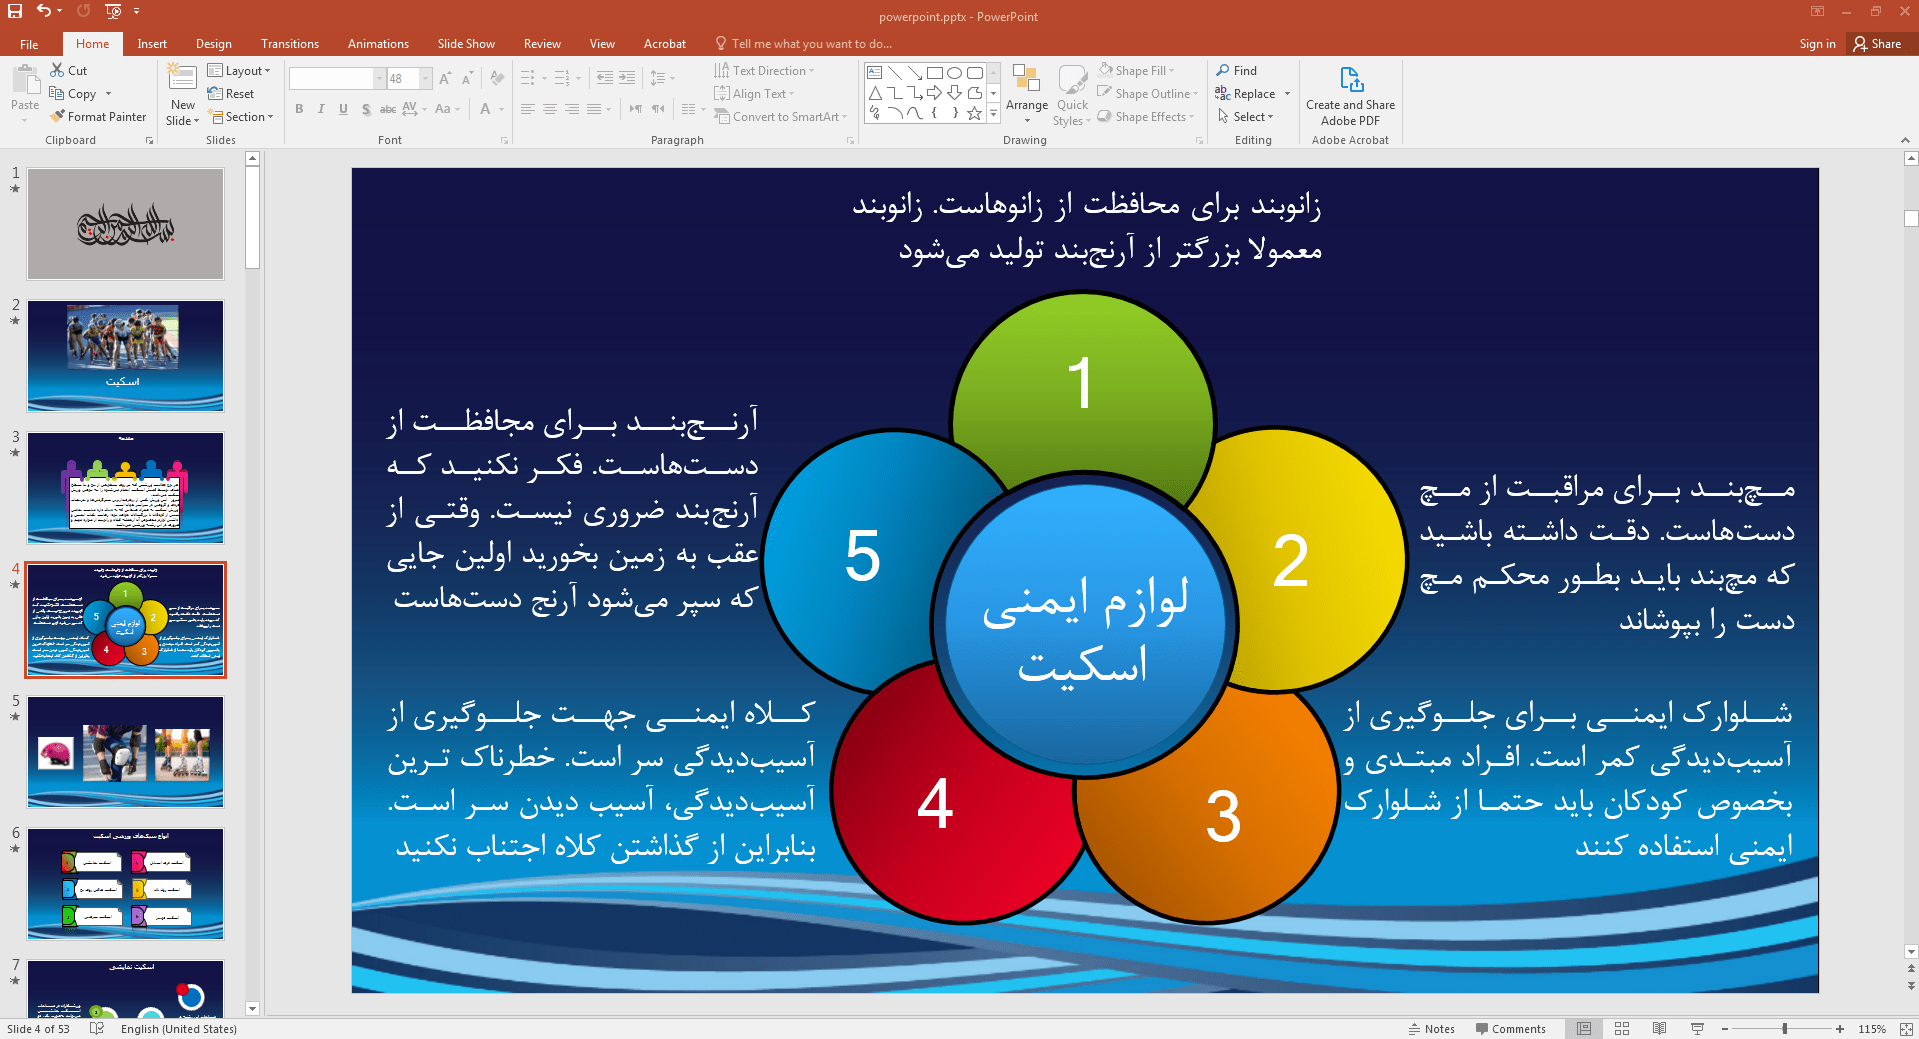Screen dimensions: 1919x1039
Task: Click the New Slide icon
Action: [x=182, y=79]
